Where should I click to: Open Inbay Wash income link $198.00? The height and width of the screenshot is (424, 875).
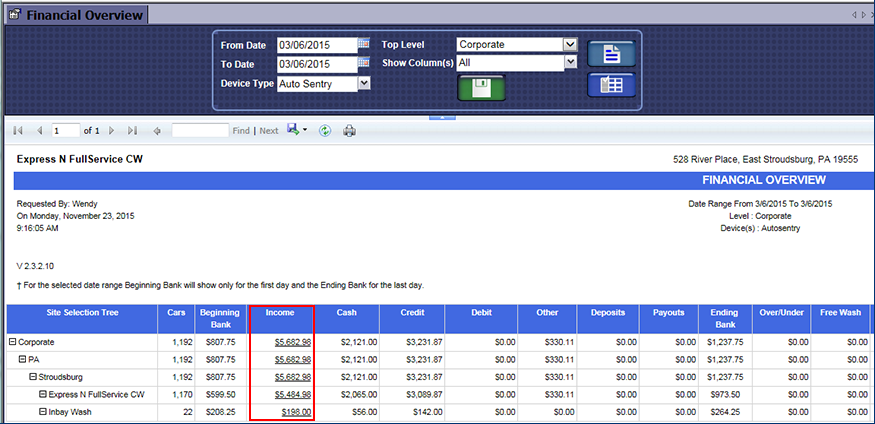[295, 411]
